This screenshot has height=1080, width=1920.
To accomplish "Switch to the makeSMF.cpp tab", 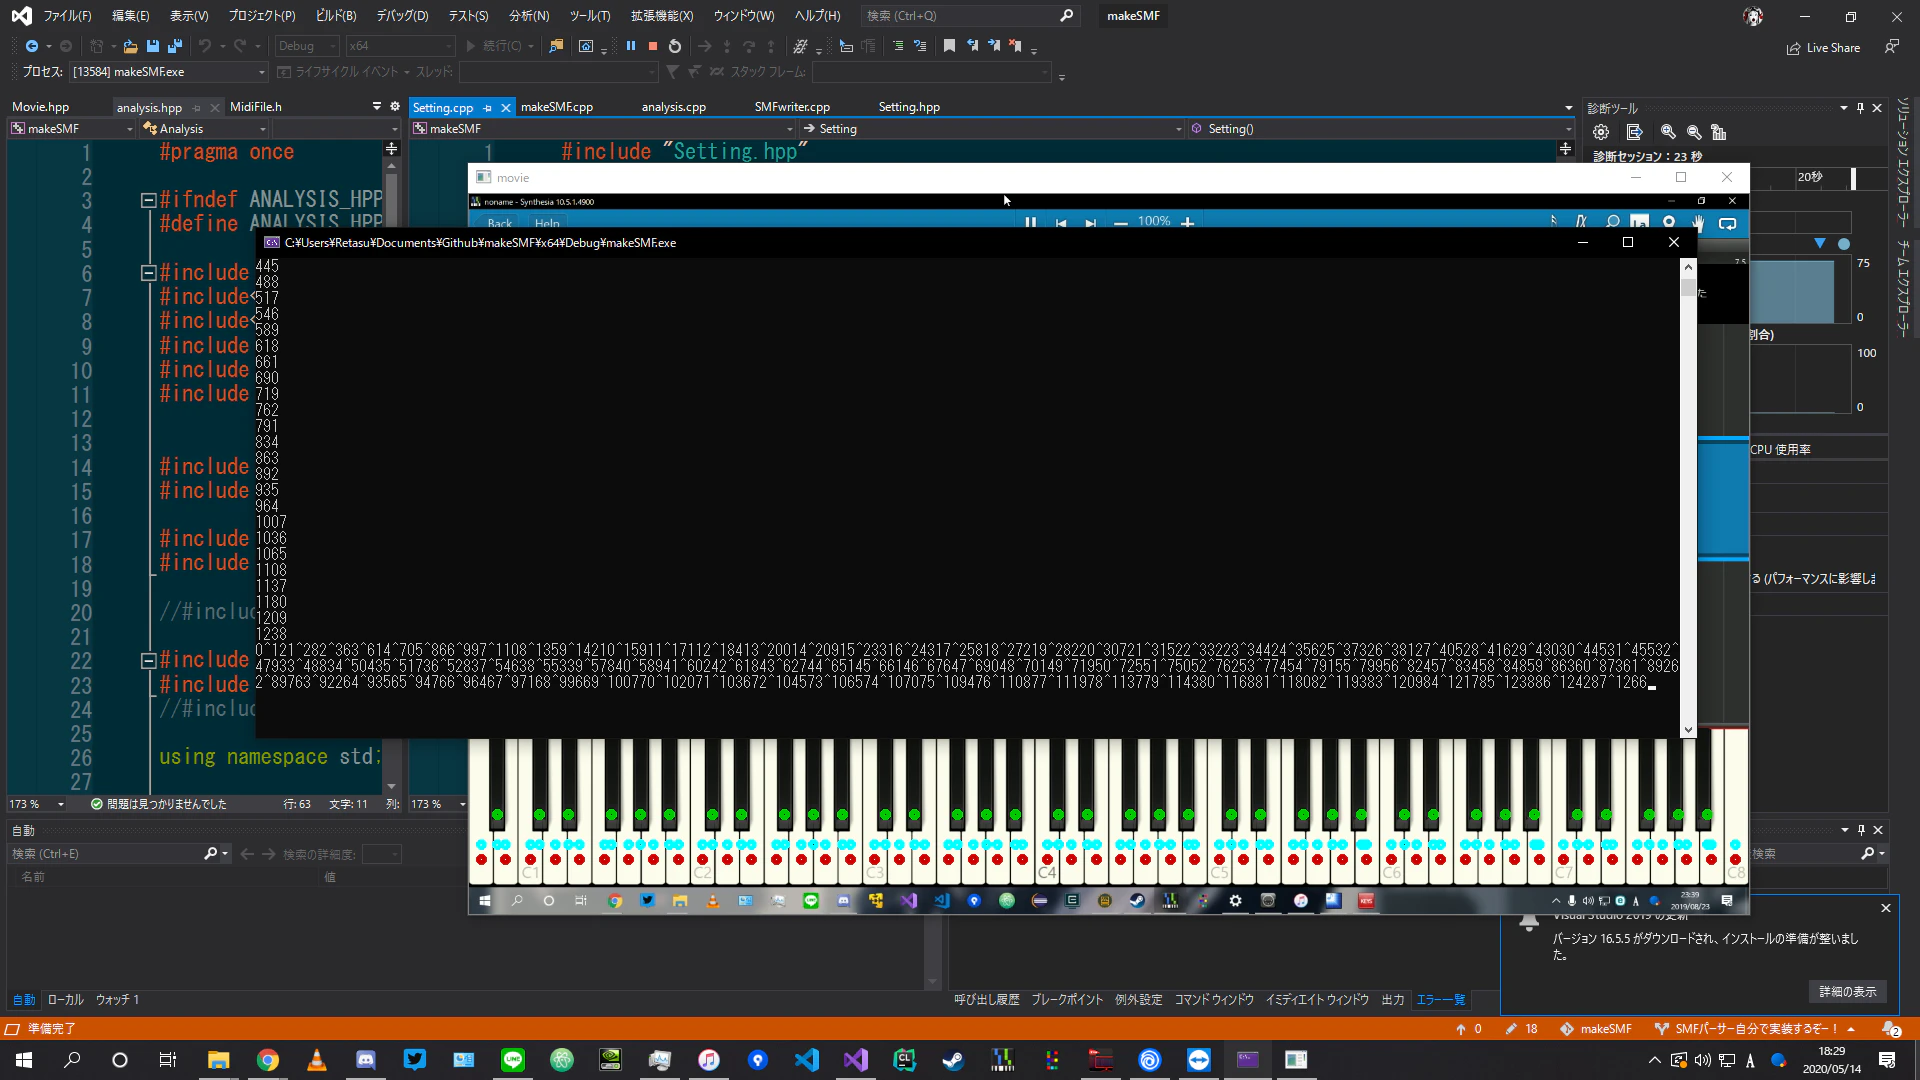I will (557, 107).
